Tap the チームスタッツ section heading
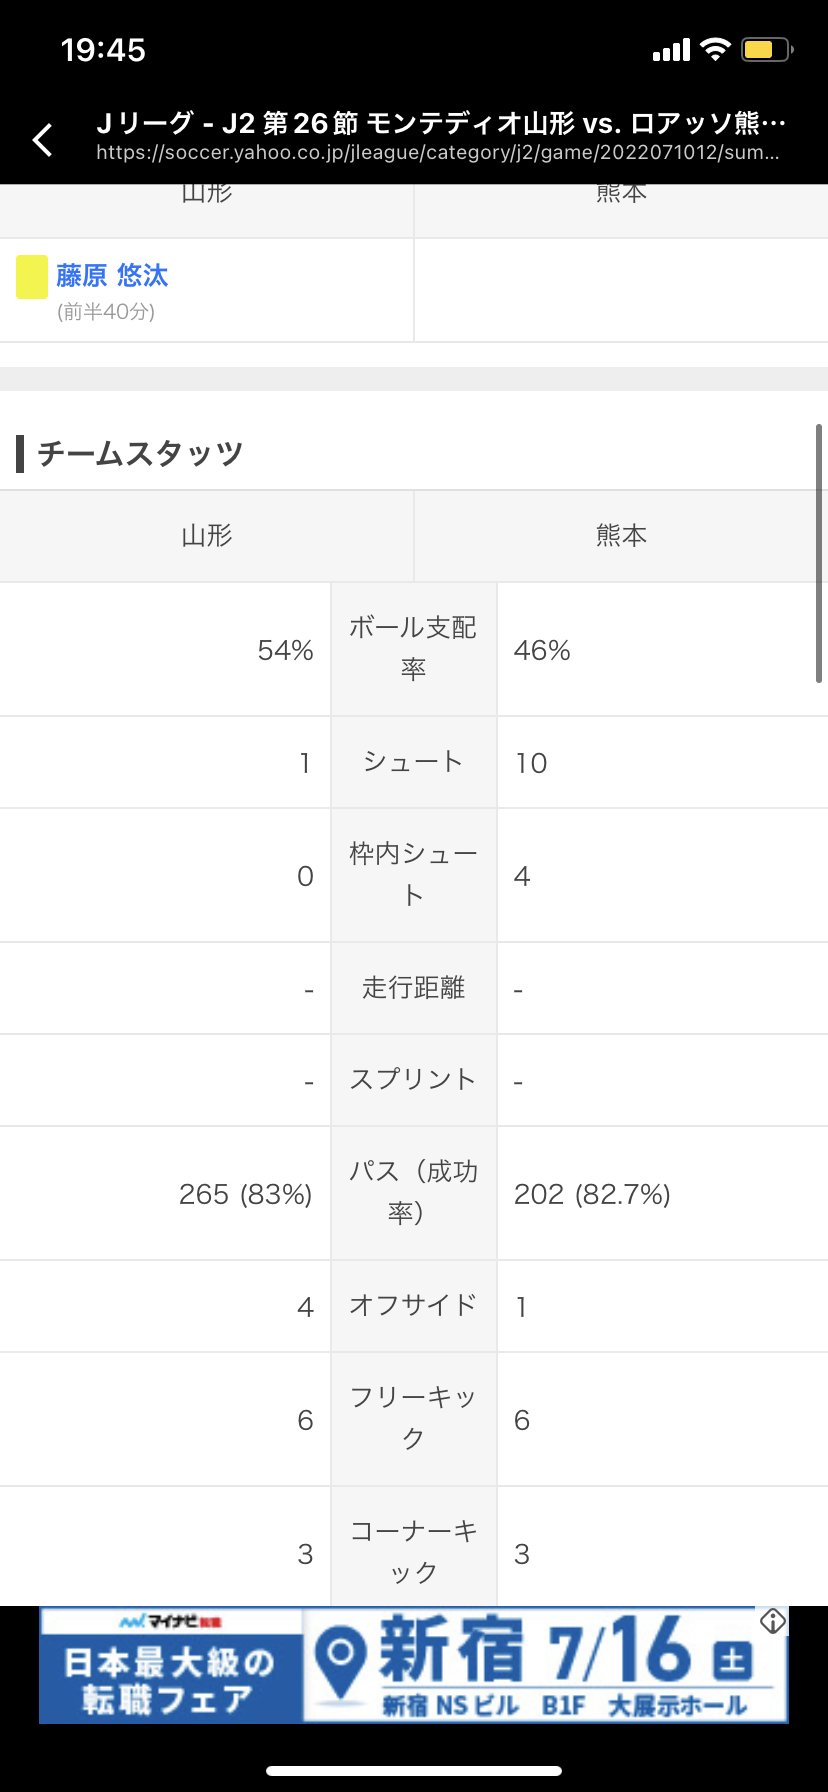The width and height of the screenshot is (828, 1792). point(140,453)
